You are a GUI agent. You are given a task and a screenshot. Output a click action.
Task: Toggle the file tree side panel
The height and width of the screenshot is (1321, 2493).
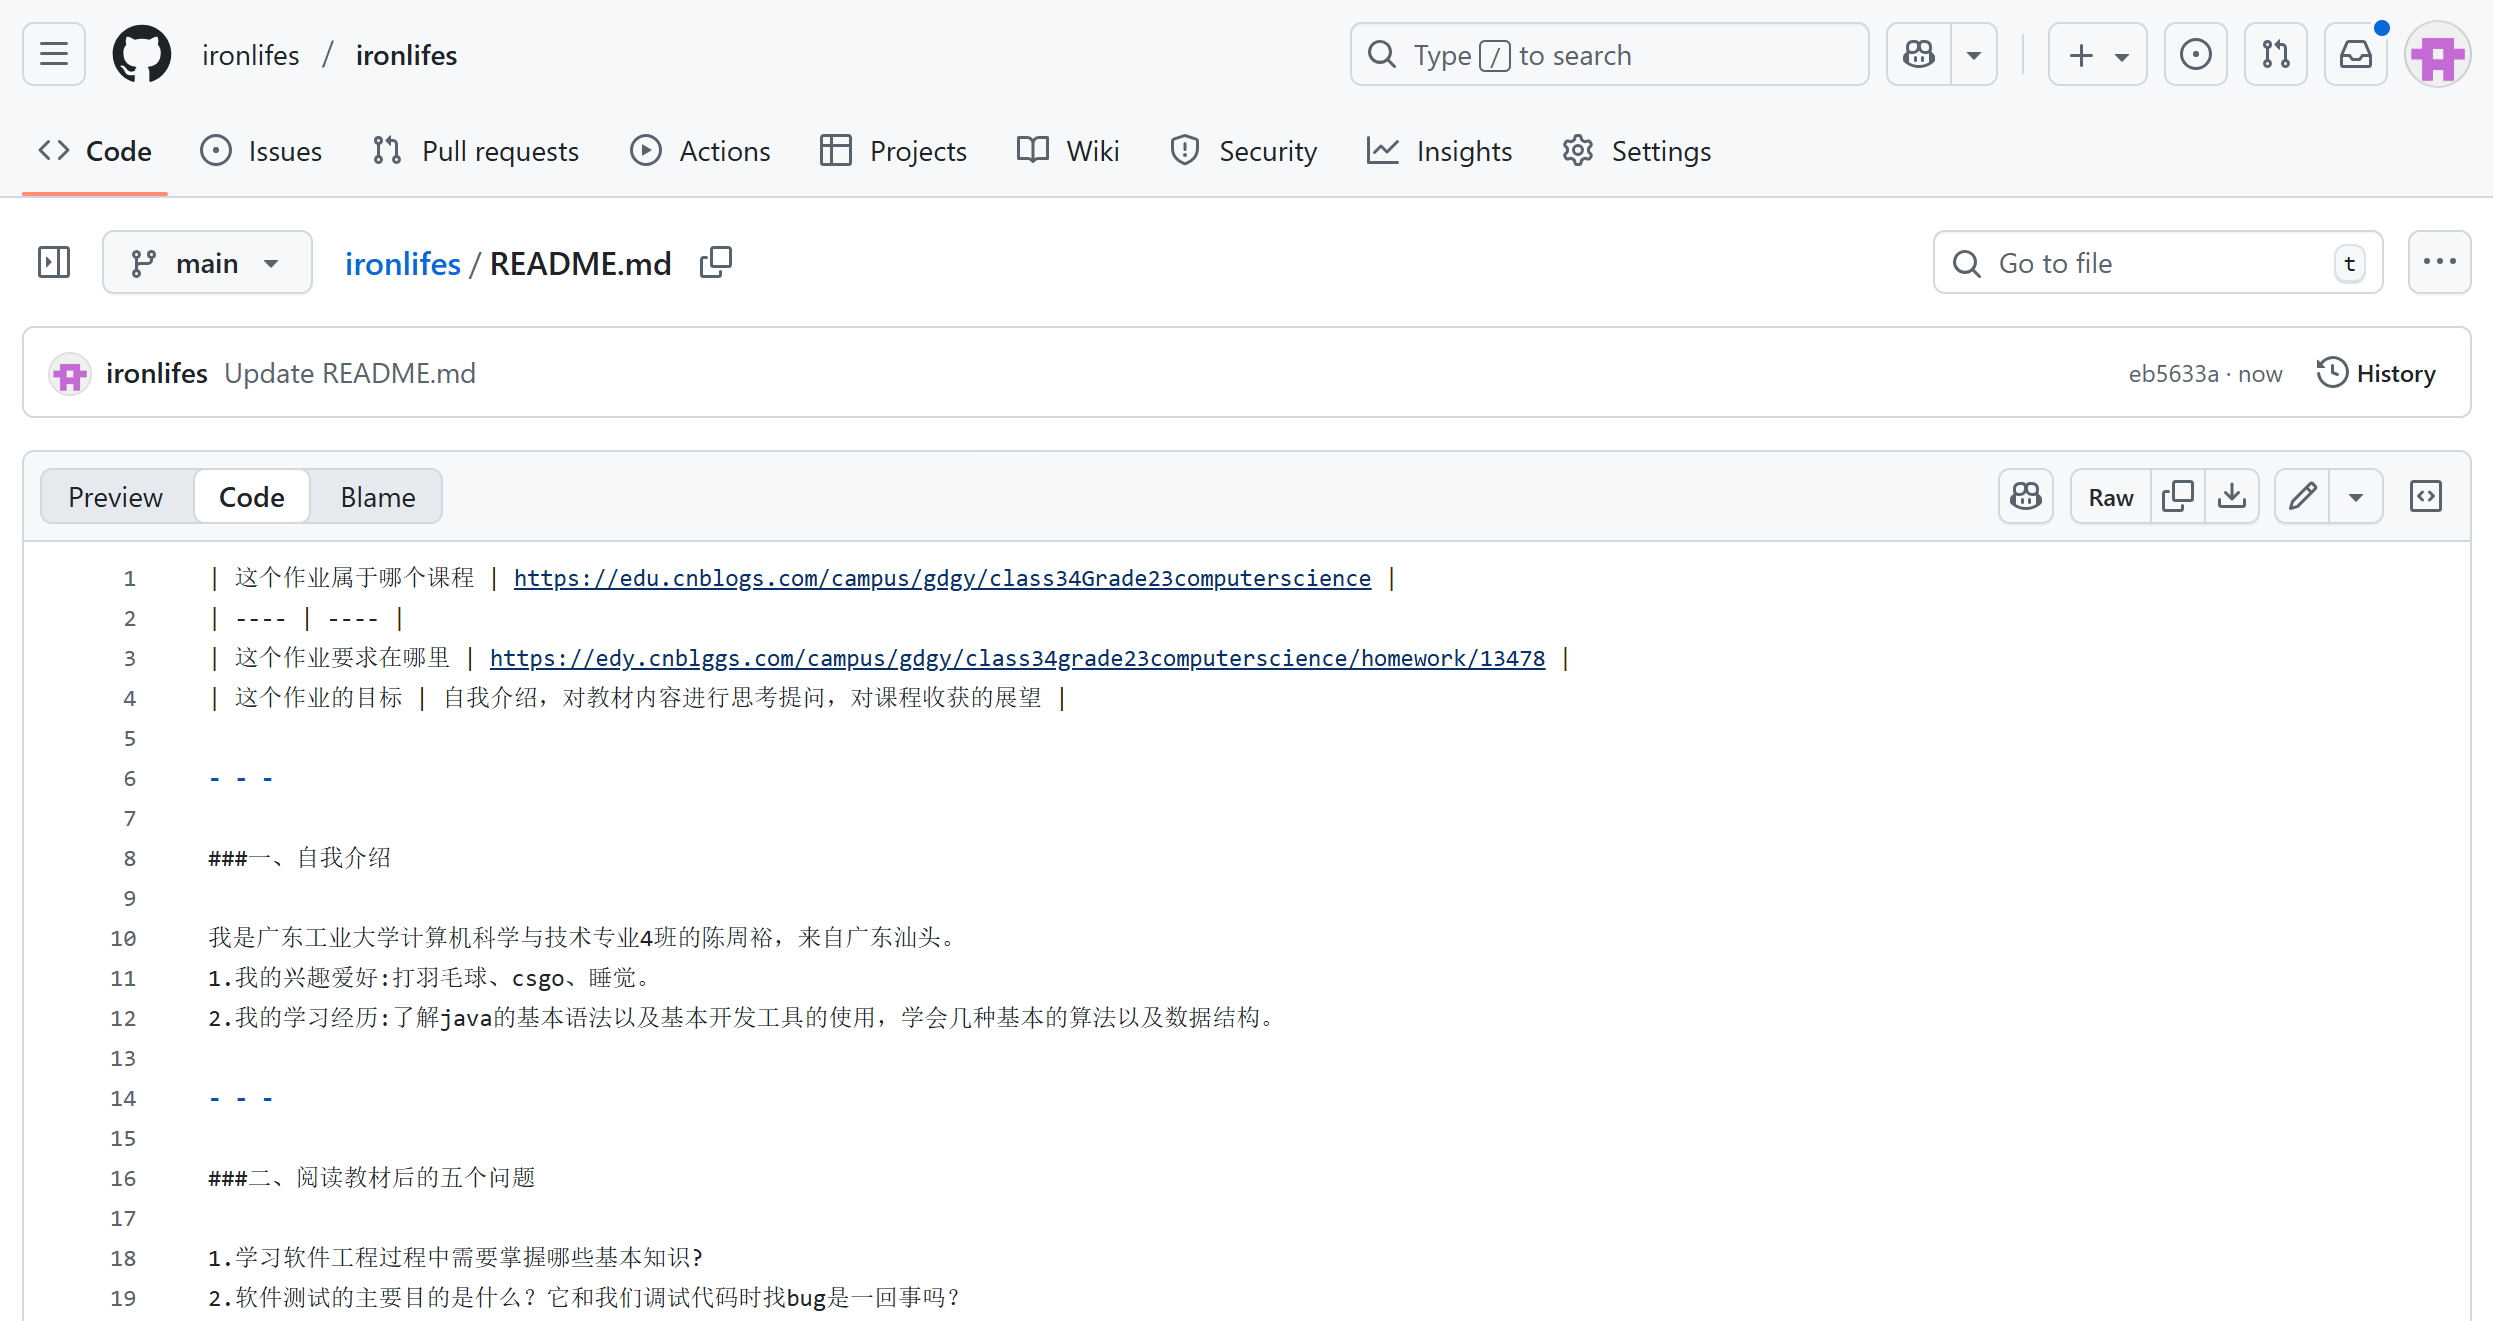pos(54,263)
